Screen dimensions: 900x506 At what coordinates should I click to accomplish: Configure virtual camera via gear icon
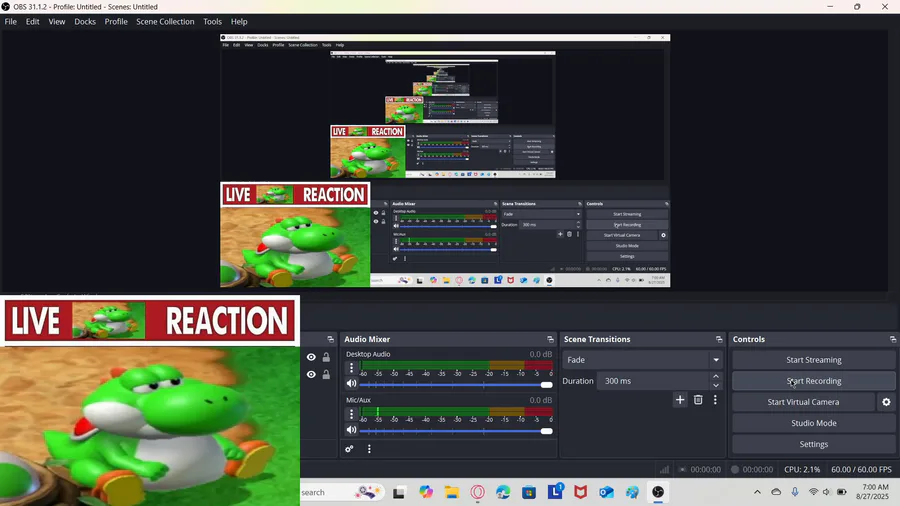(x=886, y=402)
